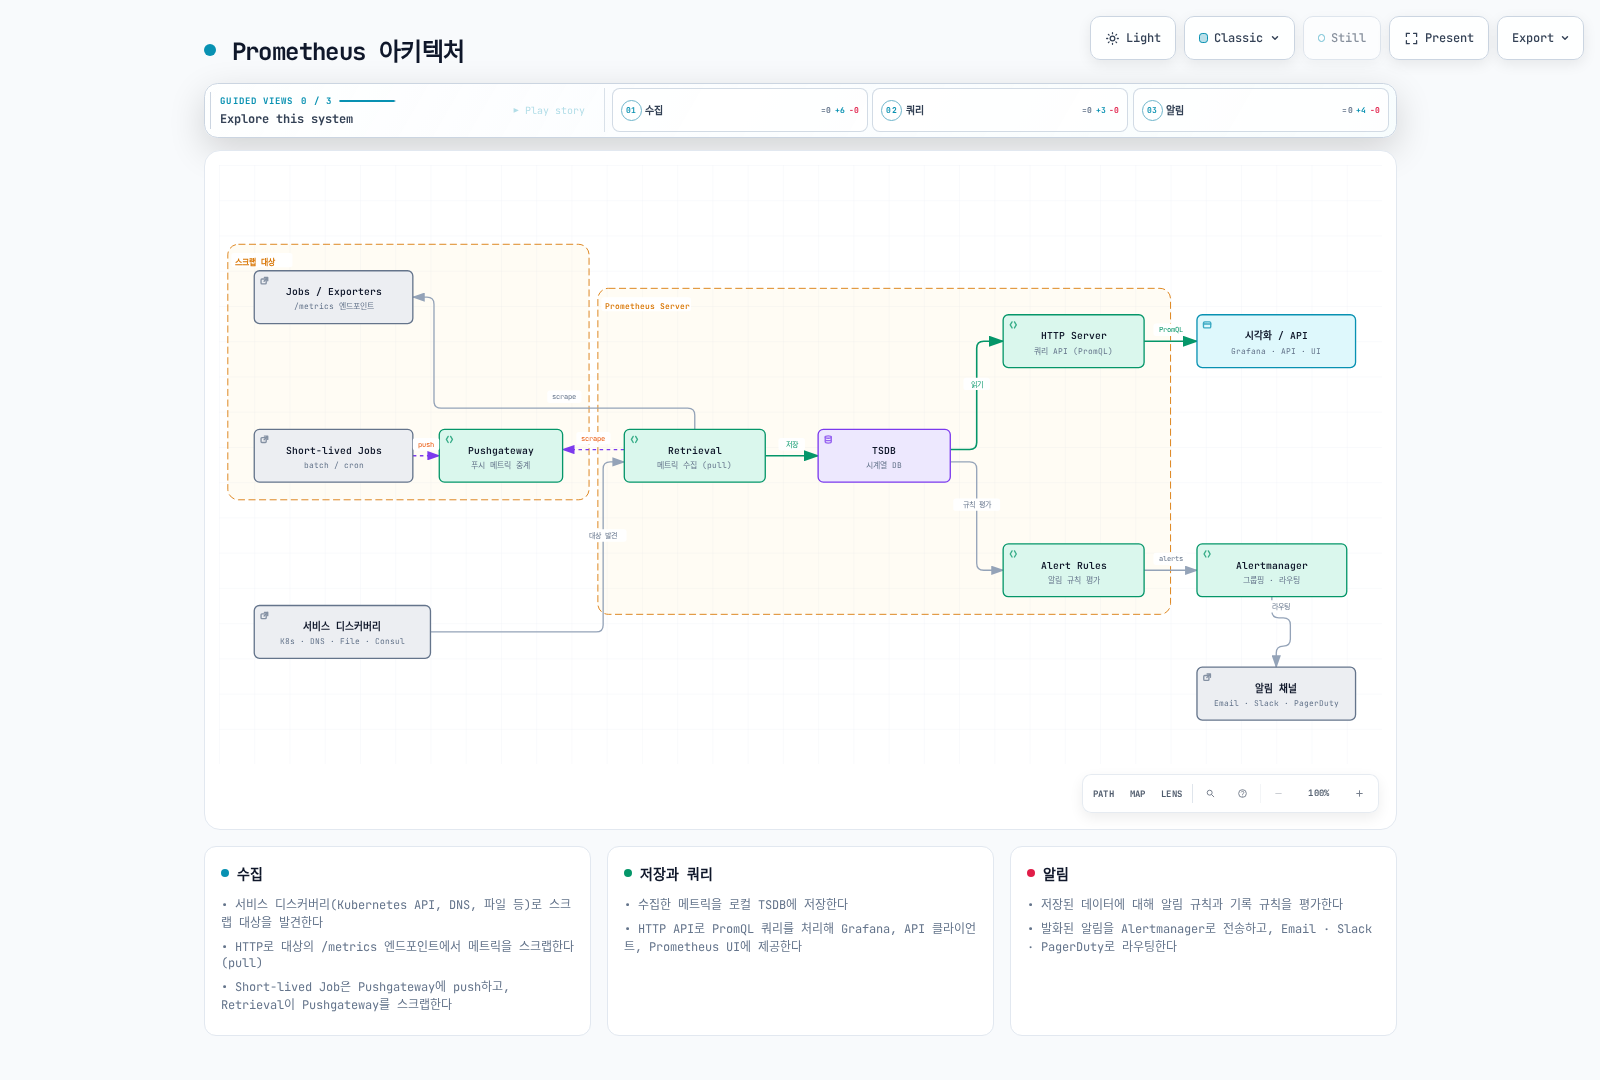Click the 'PromQL' edge label

click(1171, 330)
